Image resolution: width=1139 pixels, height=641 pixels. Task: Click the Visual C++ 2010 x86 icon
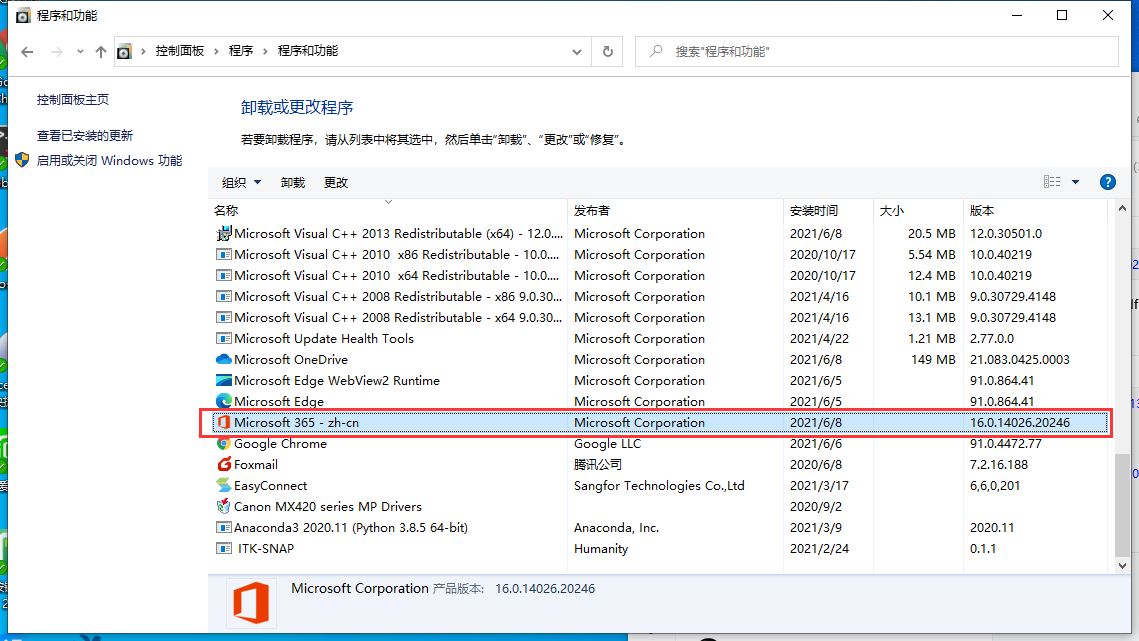pyautogui.click(x=224, y=254)
